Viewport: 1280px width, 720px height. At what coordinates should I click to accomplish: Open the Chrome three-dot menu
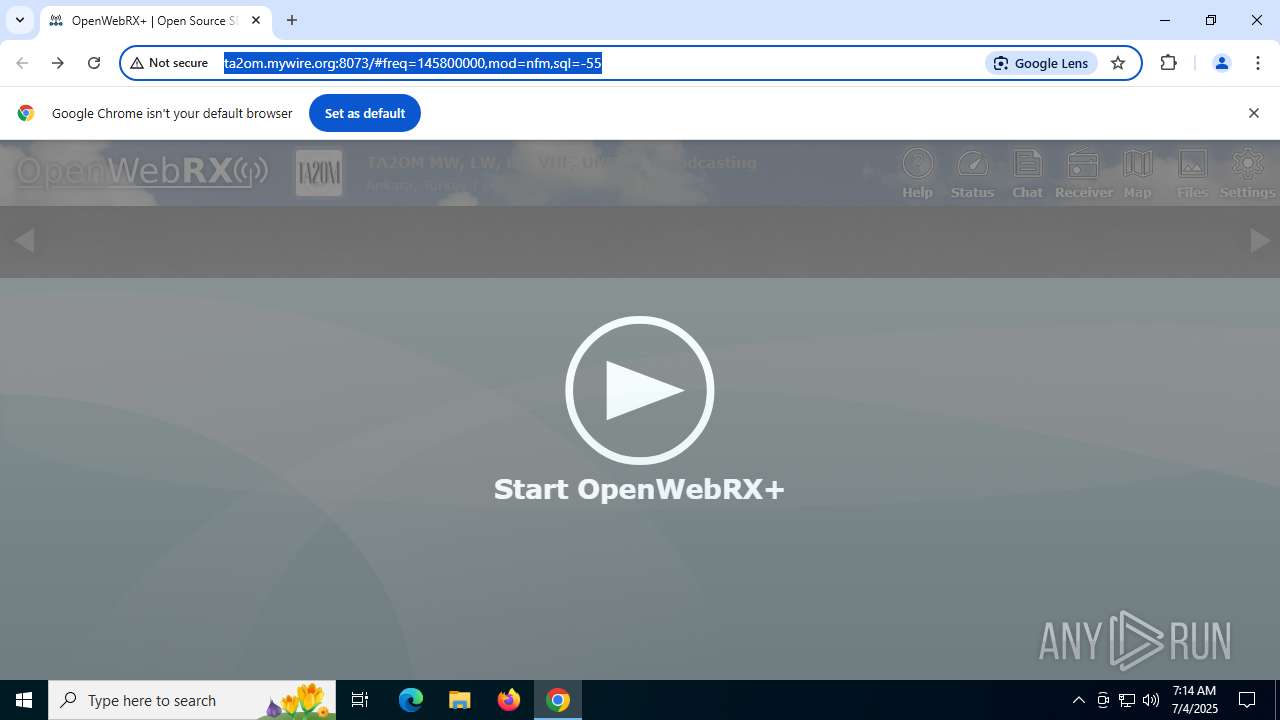tap(1258, 63)
